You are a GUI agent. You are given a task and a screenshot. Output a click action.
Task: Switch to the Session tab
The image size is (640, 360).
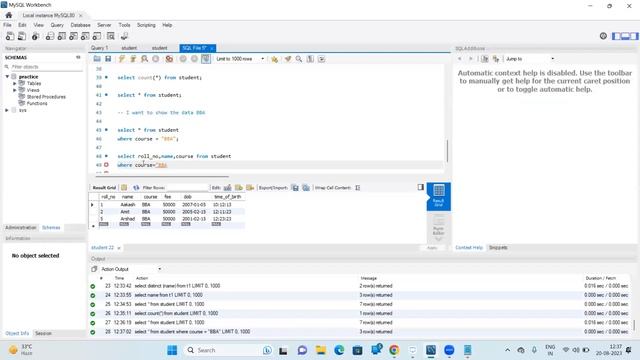43,333
